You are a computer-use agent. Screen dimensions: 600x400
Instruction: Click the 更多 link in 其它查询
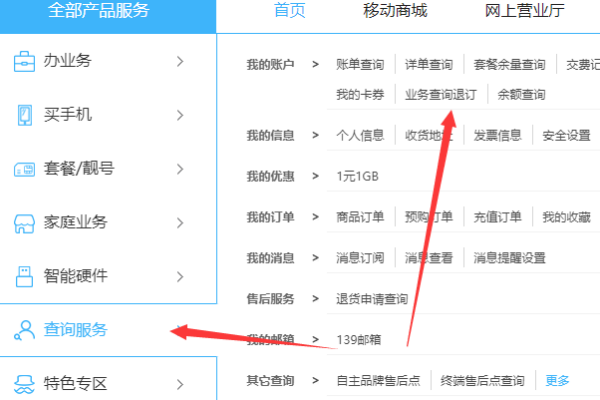click(x=557, y=380)
